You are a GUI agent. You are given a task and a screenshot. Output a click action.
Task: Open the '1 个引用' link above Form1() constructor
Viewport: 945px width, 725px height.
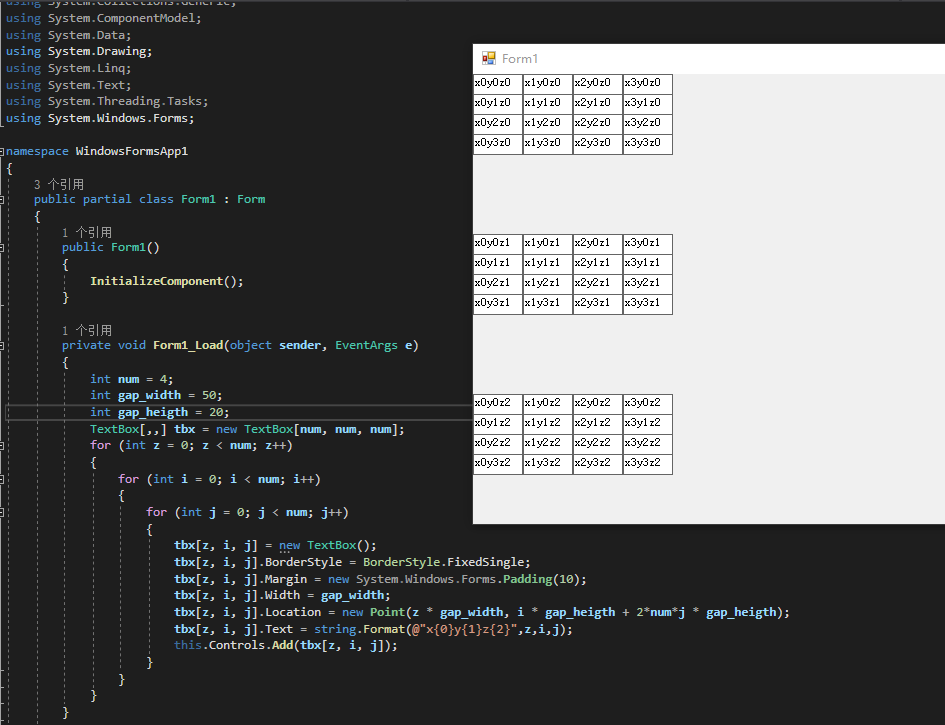tap(86, 232)
